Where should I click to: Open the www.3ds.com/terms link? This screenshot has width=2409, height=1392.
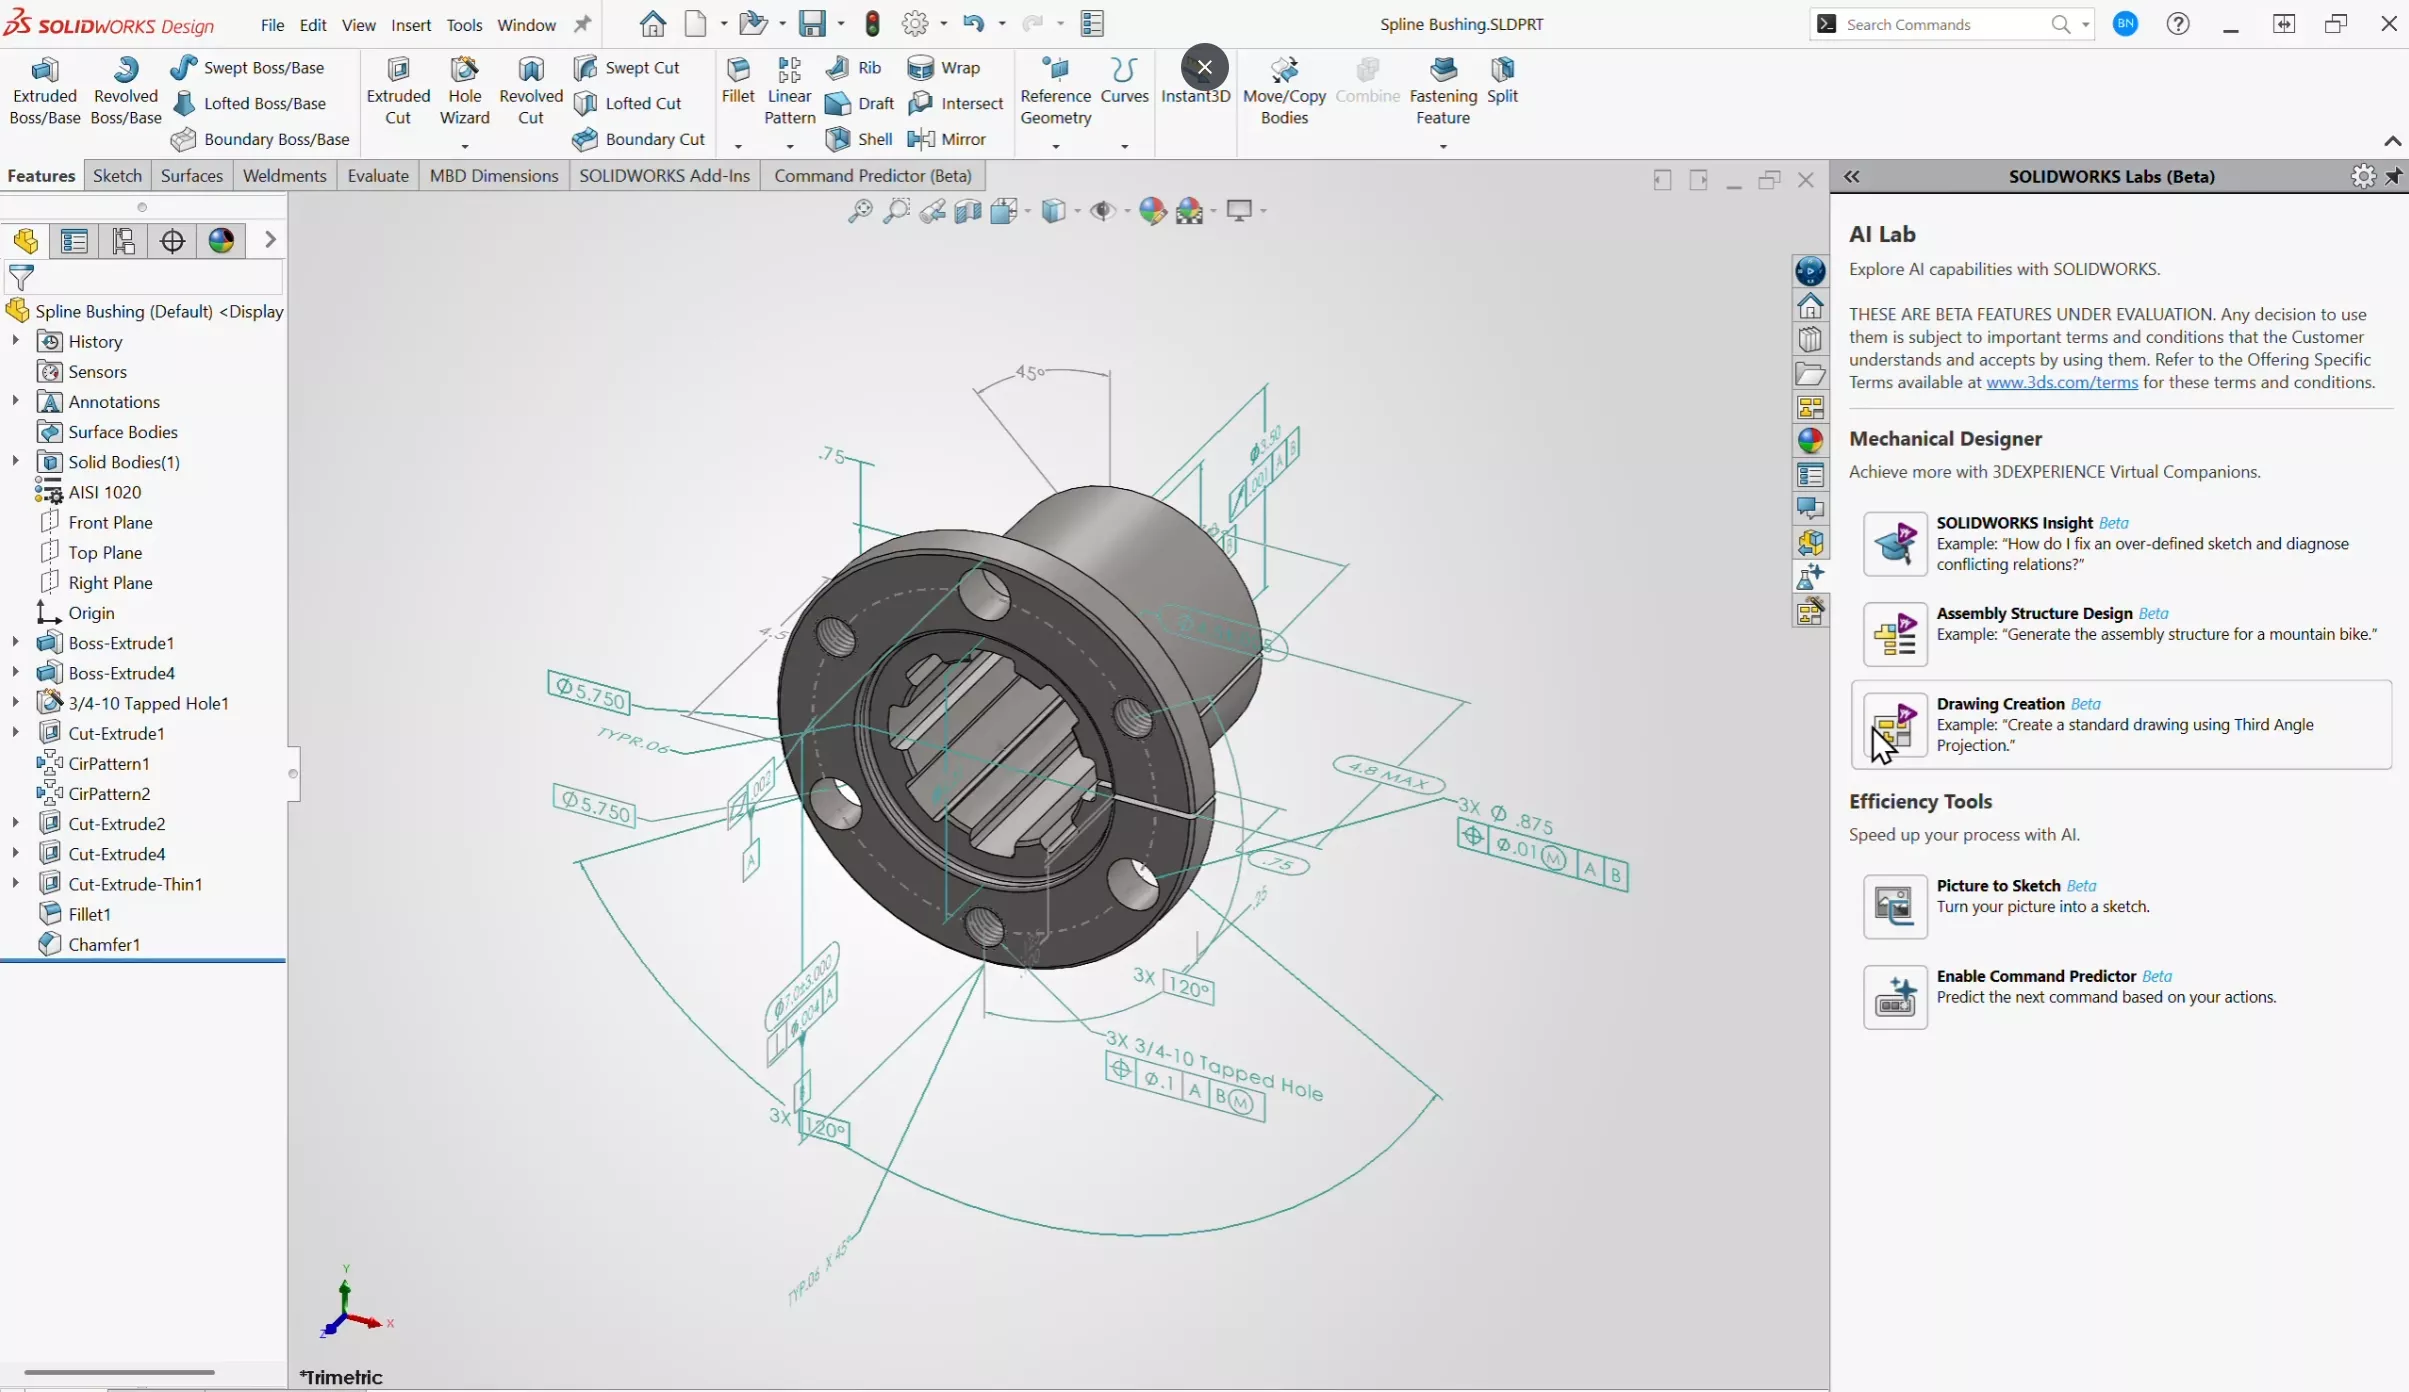click(x=2063, y=382)
